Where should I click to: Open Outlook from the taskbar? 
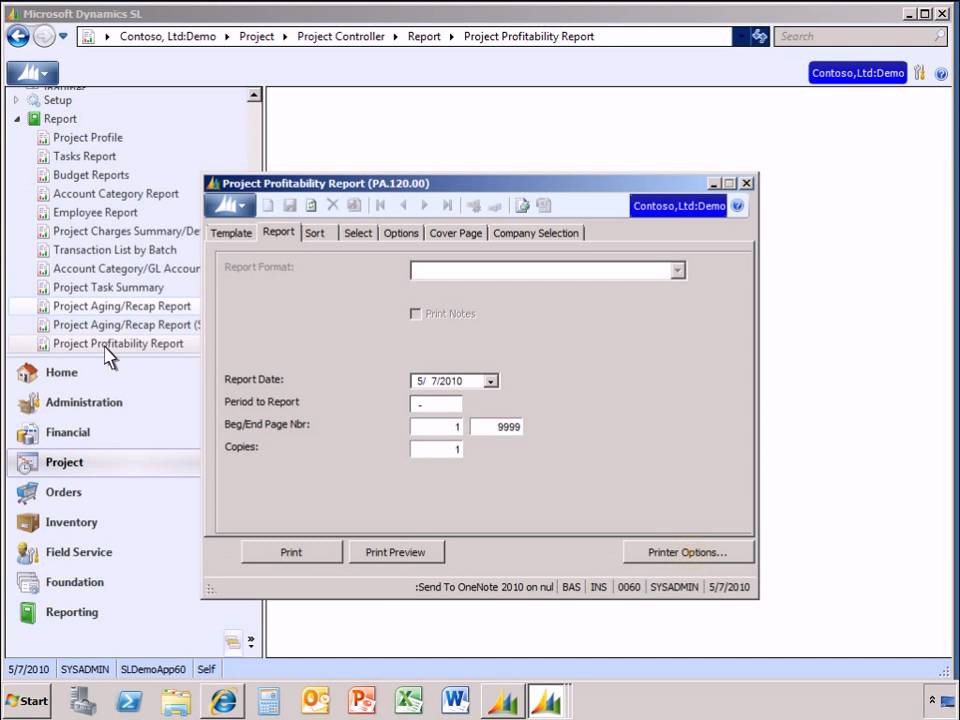point(315,700)
